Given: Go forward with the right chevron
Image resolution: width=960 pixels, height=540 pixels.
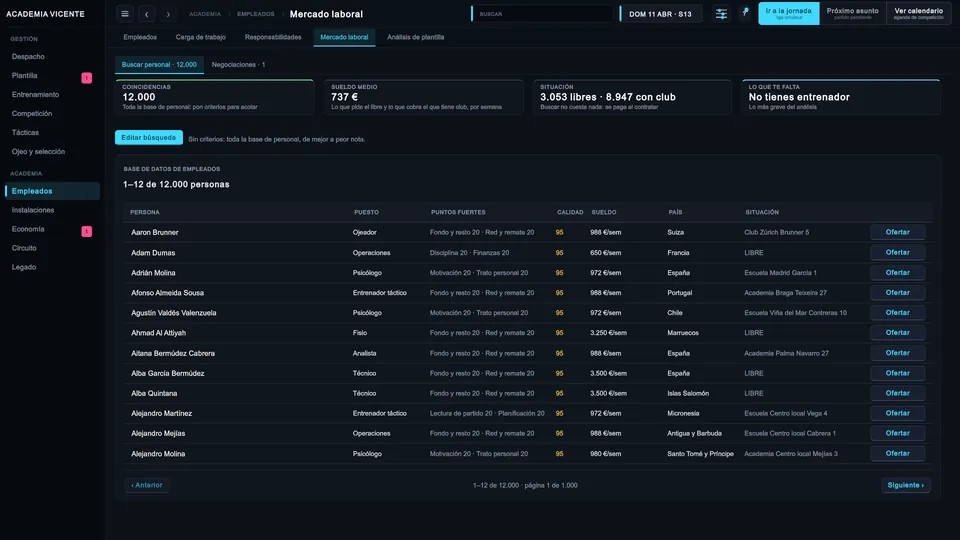Looking at the screenshot, I should [x=168, y=14].
